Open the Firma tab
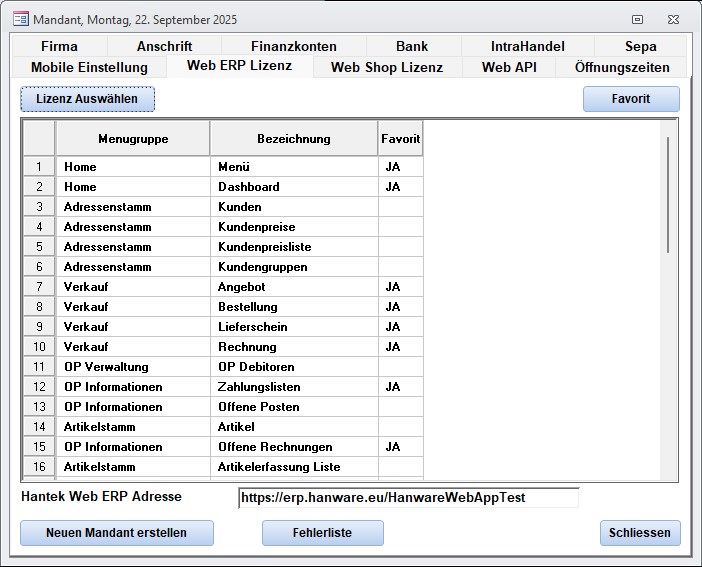 point(59,46)
